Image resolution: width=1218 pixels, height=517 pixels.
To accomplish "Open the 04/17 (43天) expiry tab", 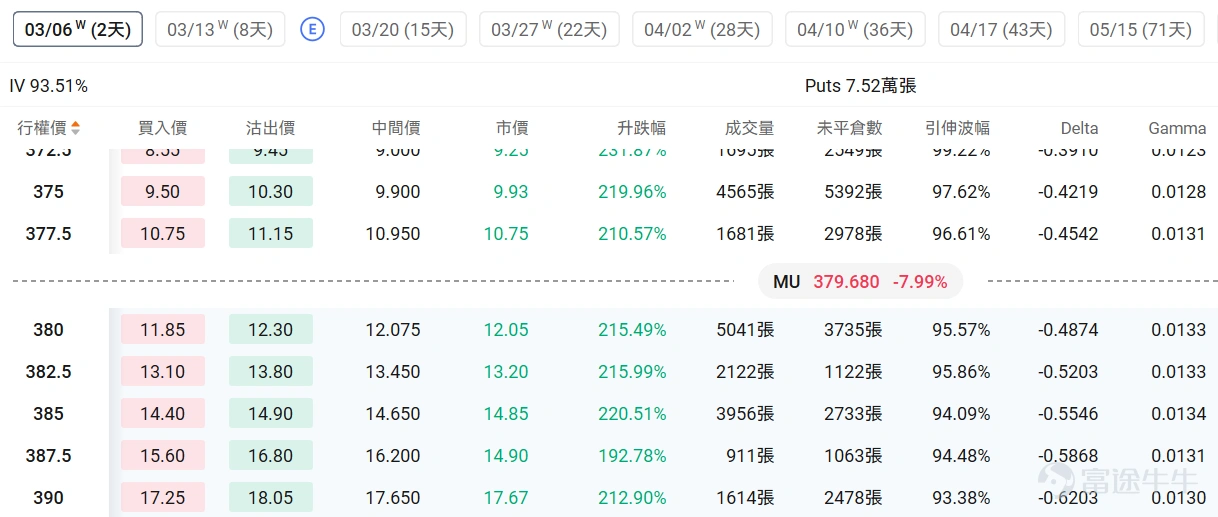I will pyautogui.click(x=1001, y=29).
